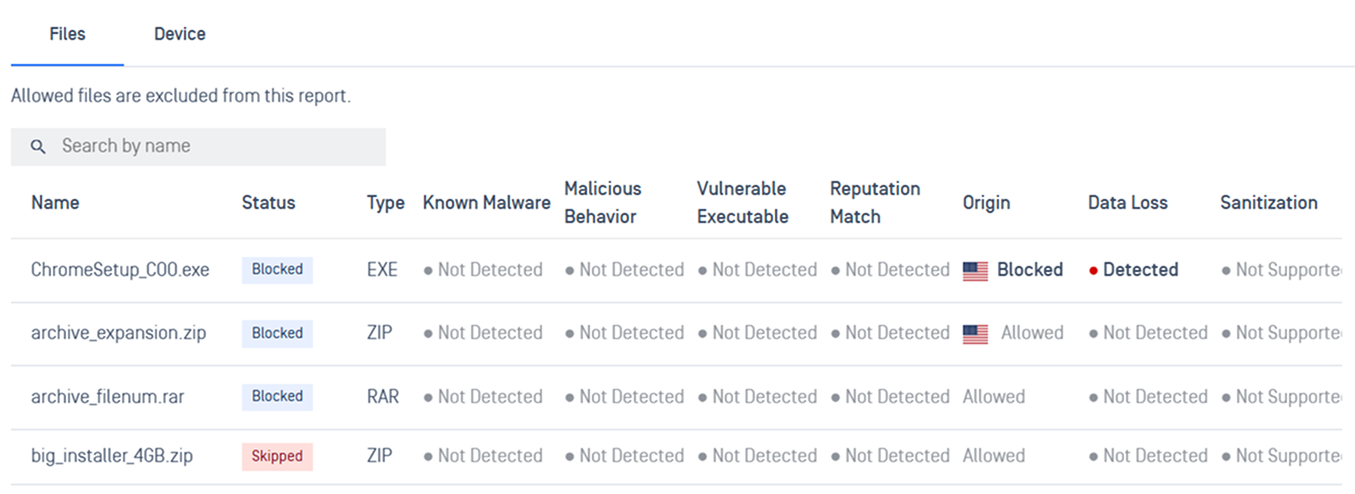
Task: Switch to the Device tab
Action: tap(180, 34)
